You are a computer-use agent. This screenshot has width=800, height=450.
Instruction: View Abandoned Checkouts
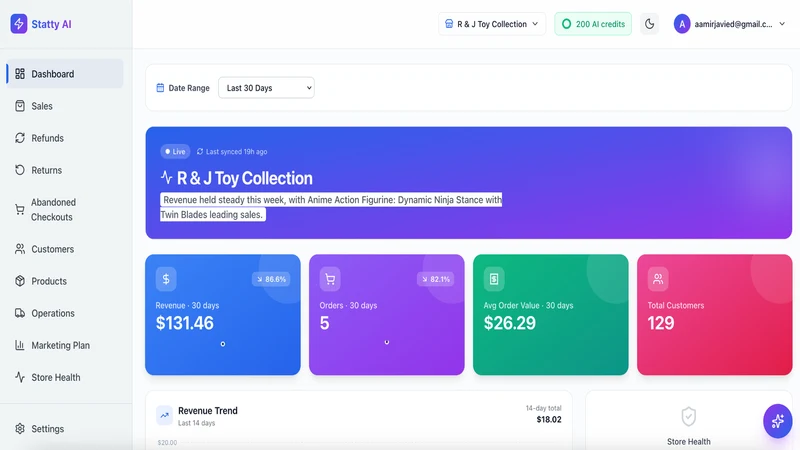point(65,210)
